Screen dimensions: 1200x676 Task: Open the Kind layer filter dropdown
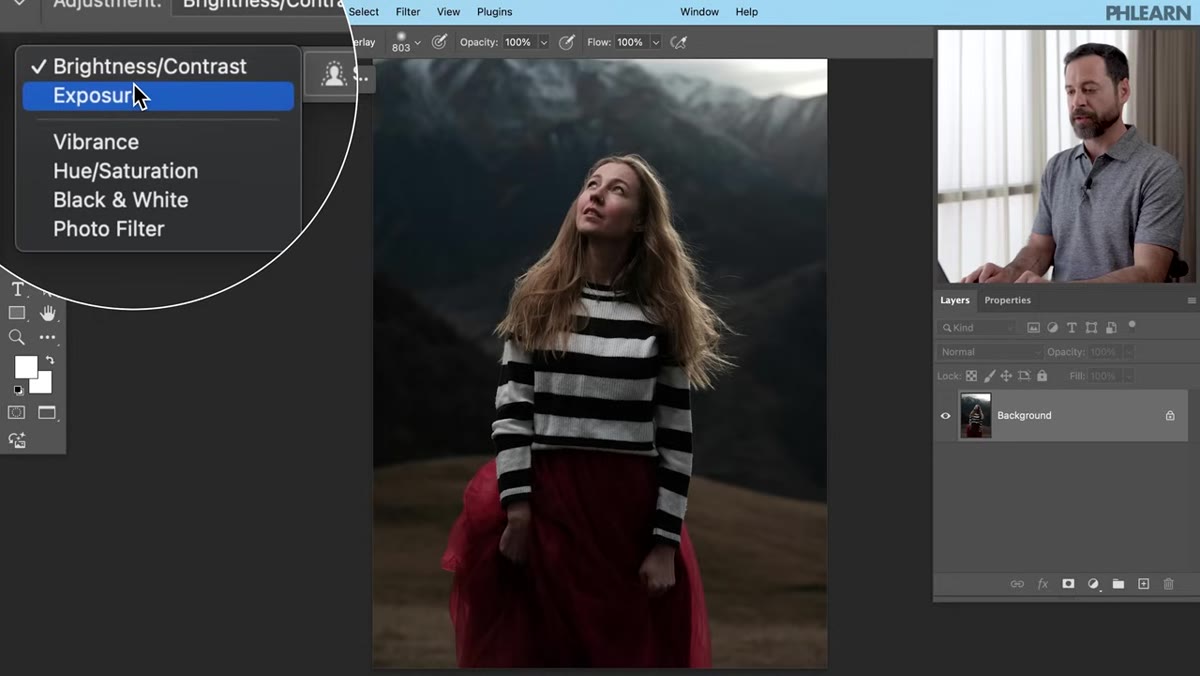click(977, 327)
